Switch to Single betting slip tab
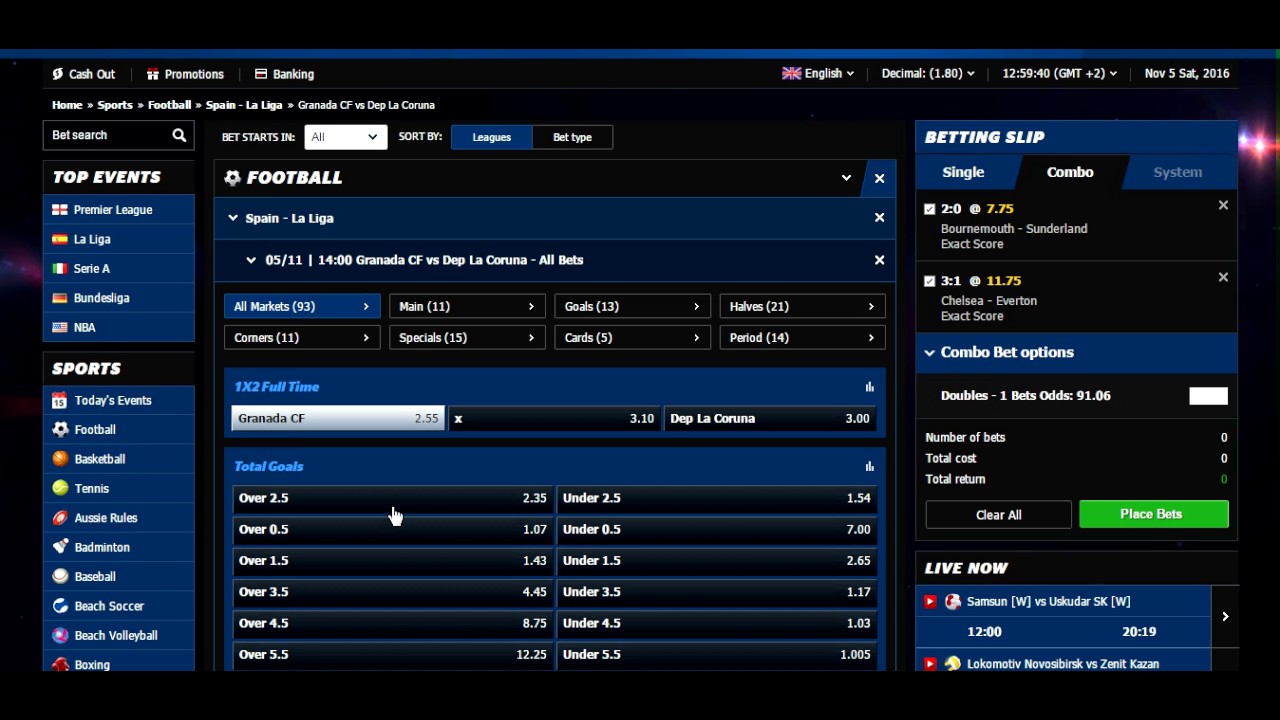The width and height of the screenshot is (1280, 720). 963,172
